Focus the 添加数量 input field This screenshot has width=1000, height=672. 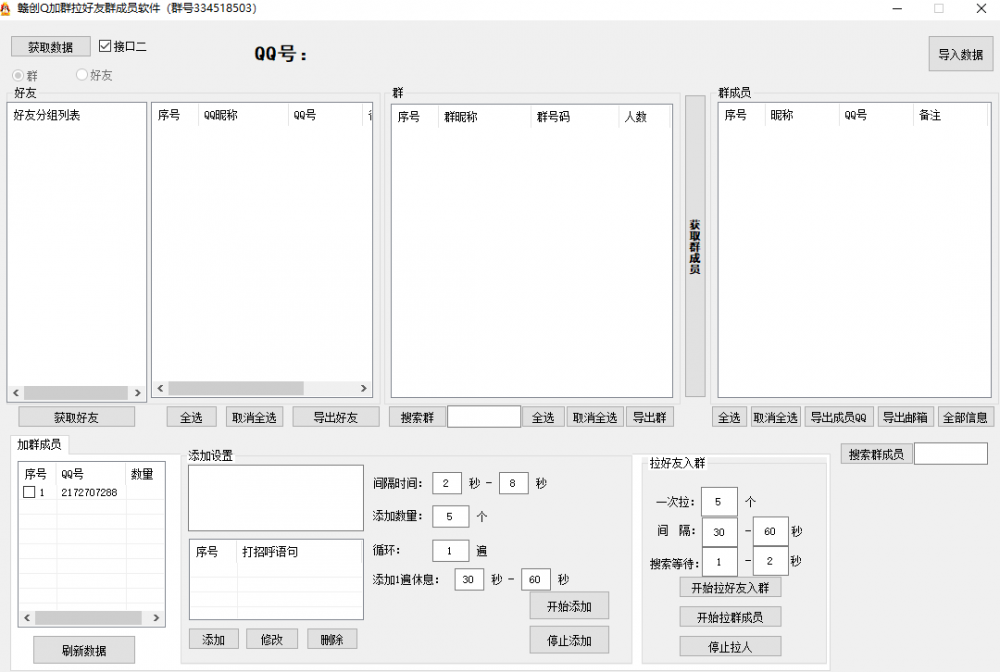pyautogui.click(x=450, y=516)
